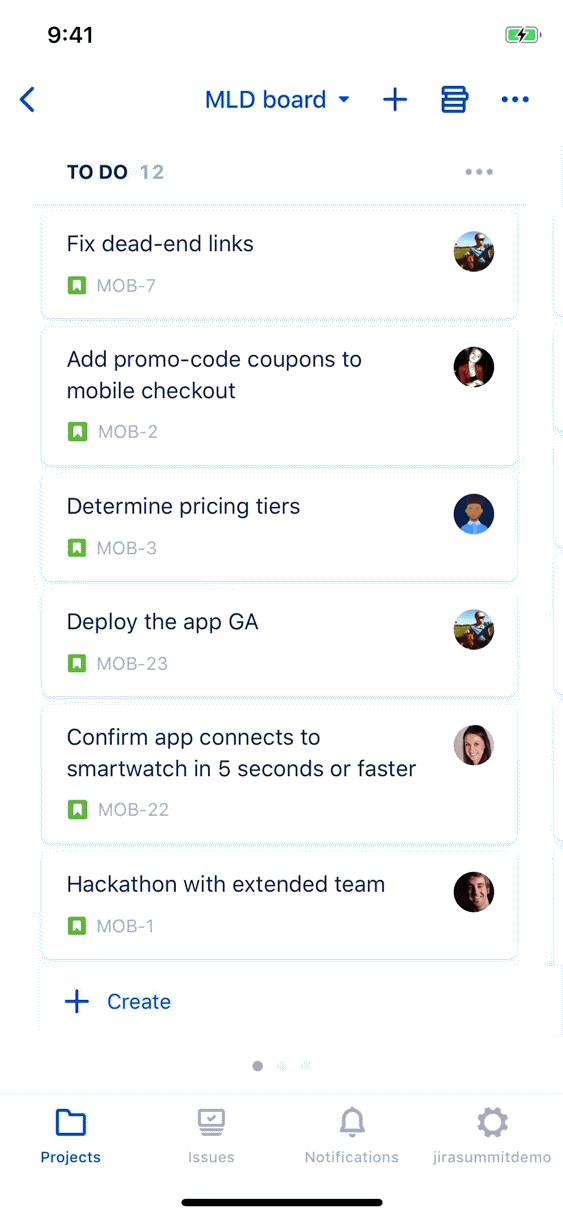The image size is (563, 1218).
Task: Tap avatar on Hackathon with extended team
Action: coord(474,892)
